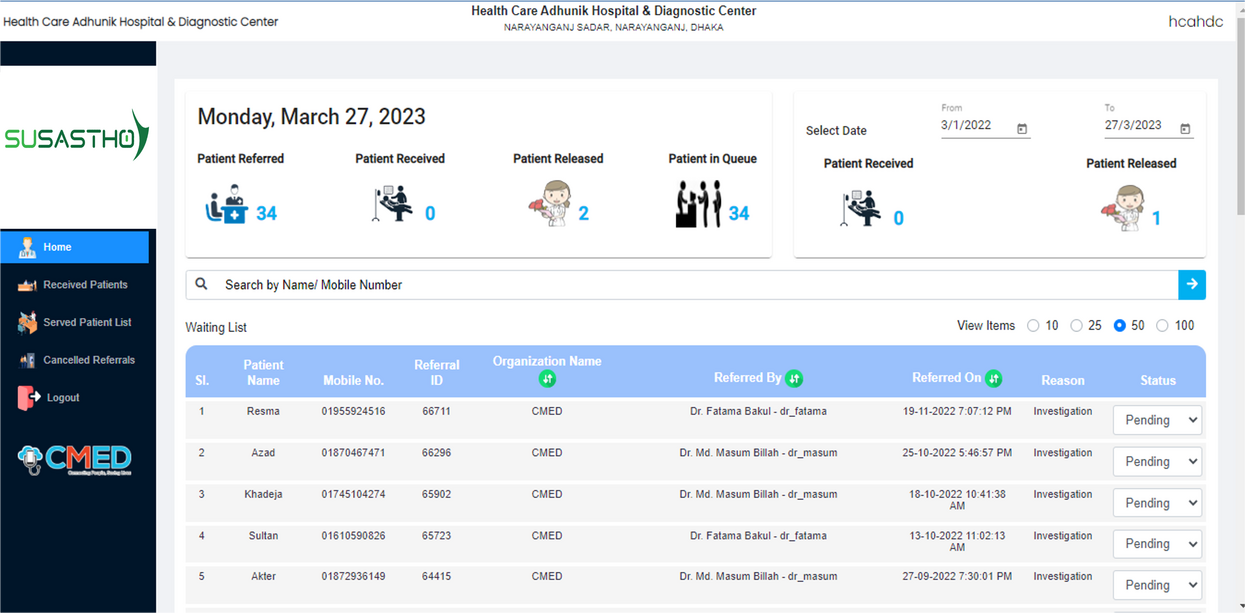Open the To date calendar picker
This screenshot has height=613, width=1246.
pos(1185,129)
